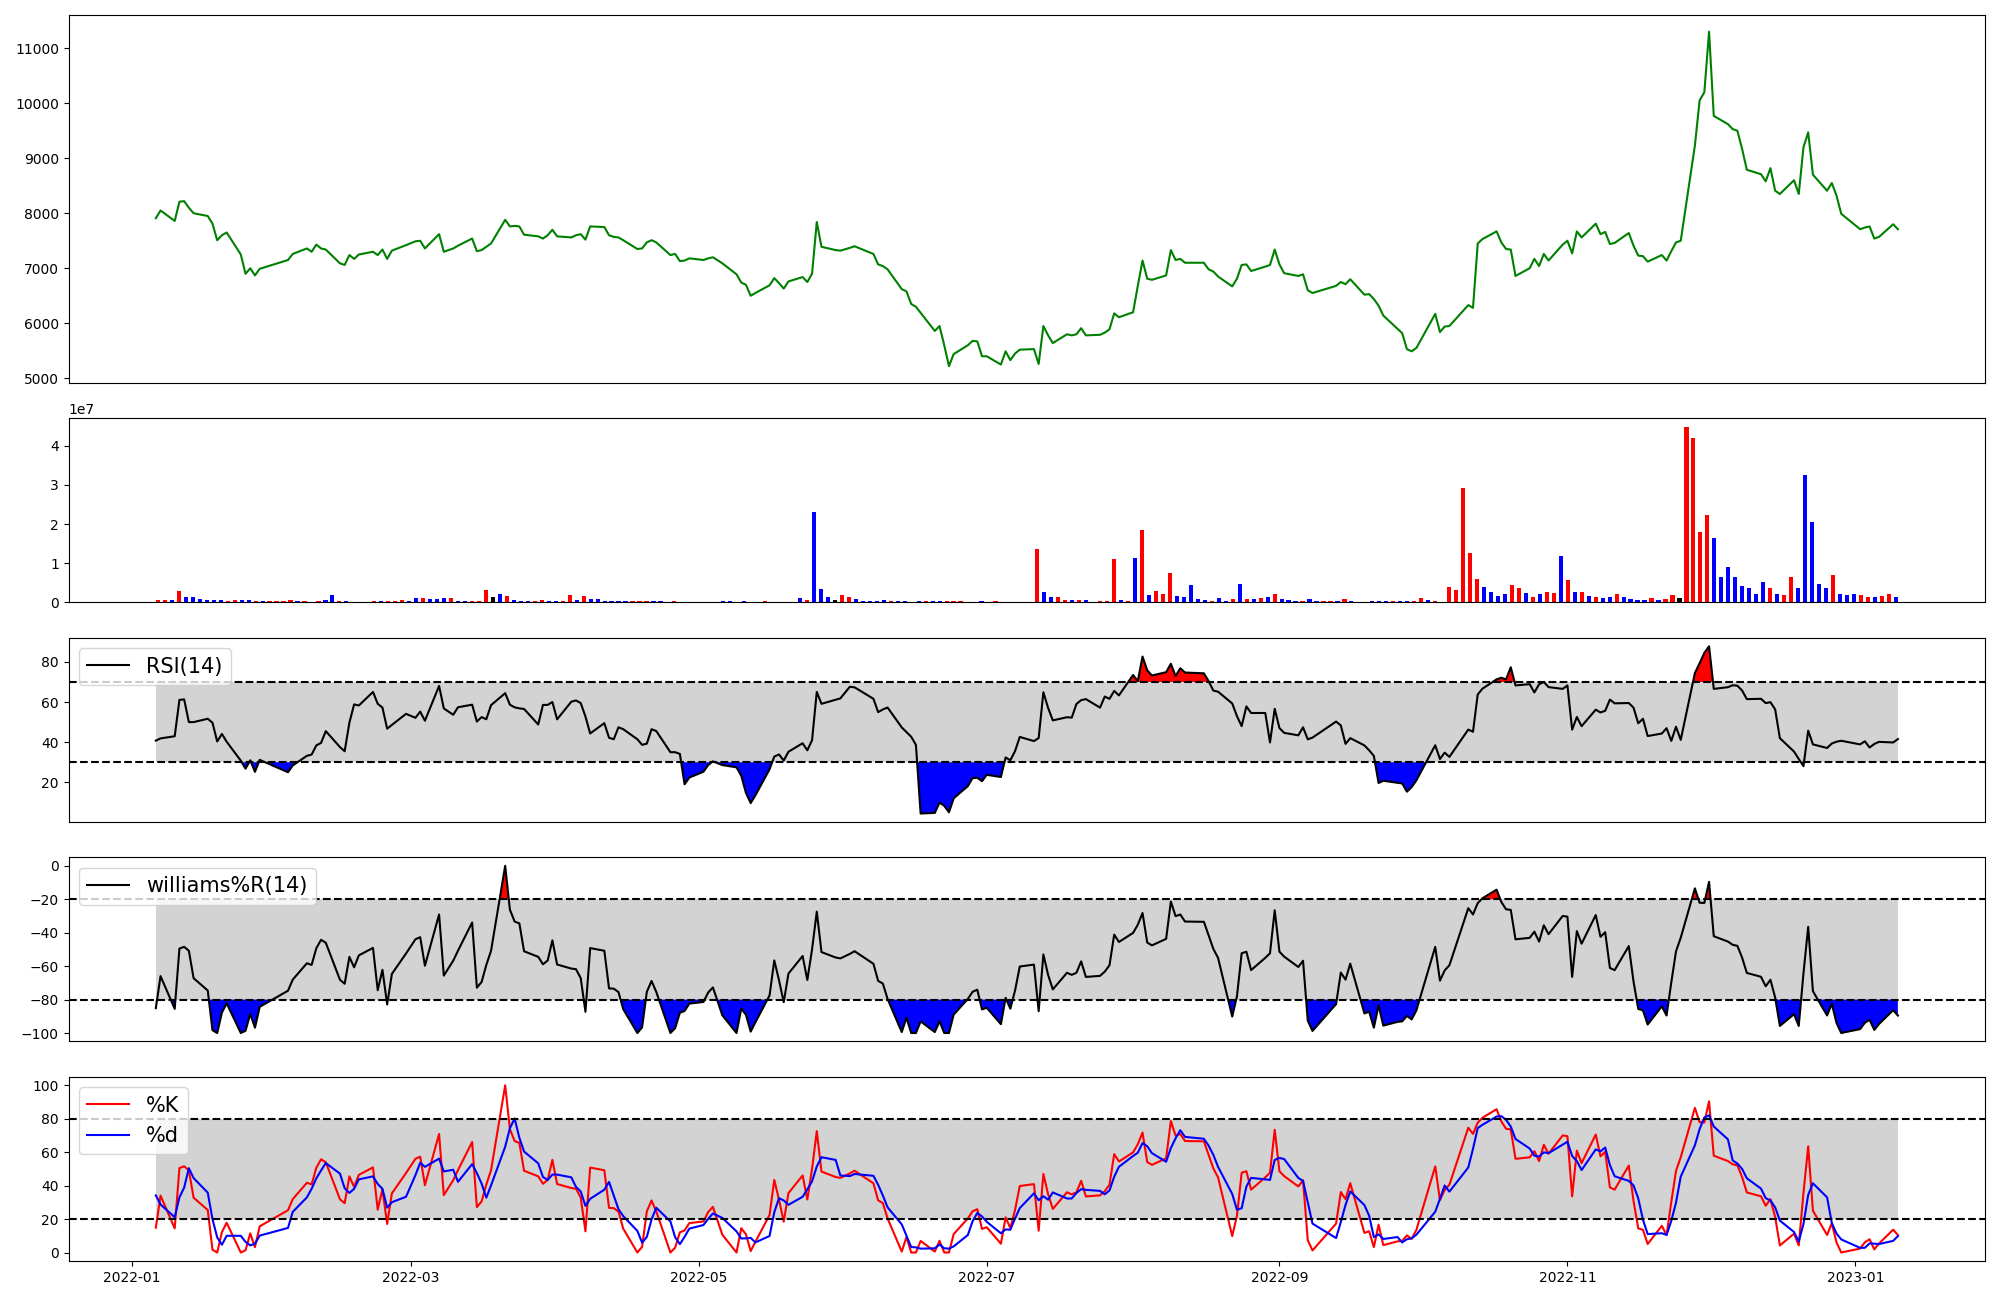Click the 2022-07 x-axis date label

click(x=986, y=1277)
